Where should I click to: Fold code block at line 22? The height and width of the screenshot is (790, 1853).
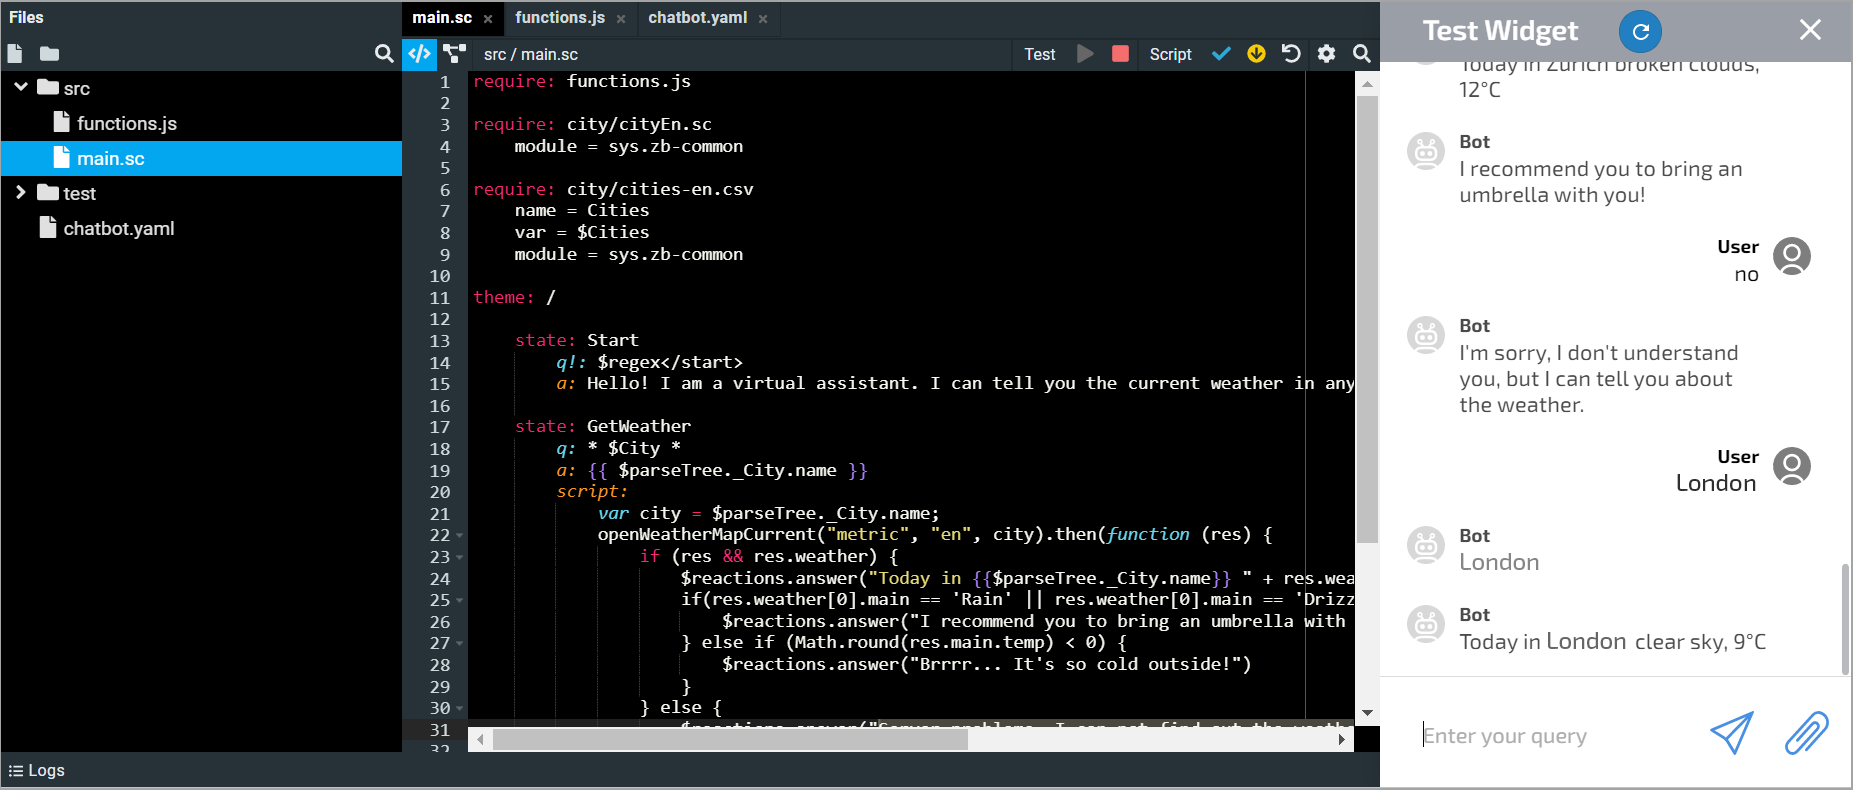point(460,536)
